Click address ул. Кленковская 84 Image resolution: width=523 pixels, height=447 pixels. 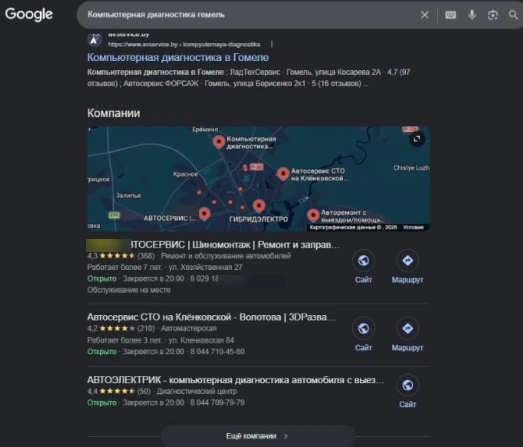[x=201, y=340]
